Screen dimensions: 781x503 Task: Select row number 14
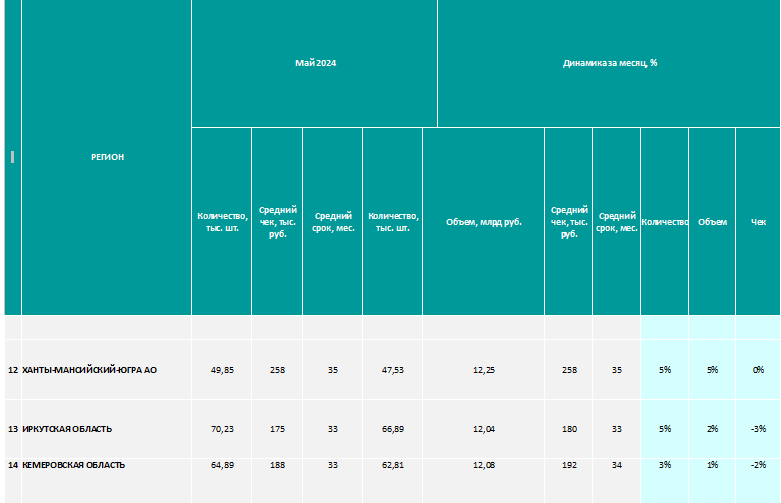[x=13, y=481]
